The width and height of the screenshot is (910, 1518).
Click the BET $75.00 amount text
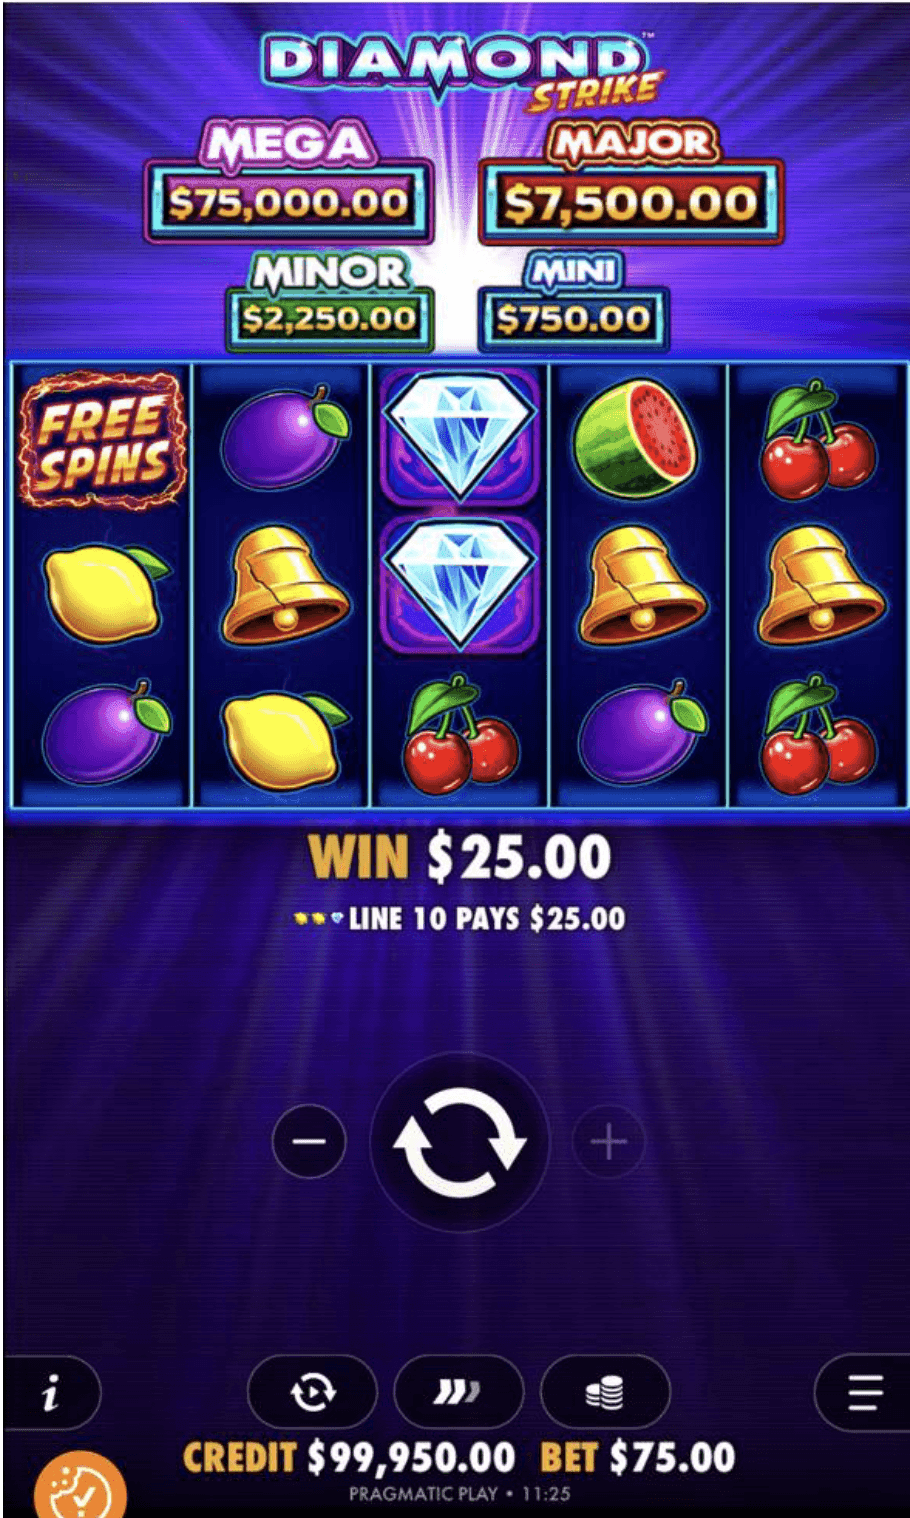637,1457
